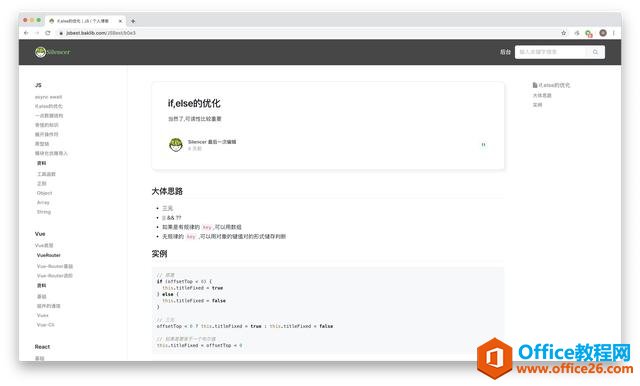Select the React category heading

[x=42, y=347]
